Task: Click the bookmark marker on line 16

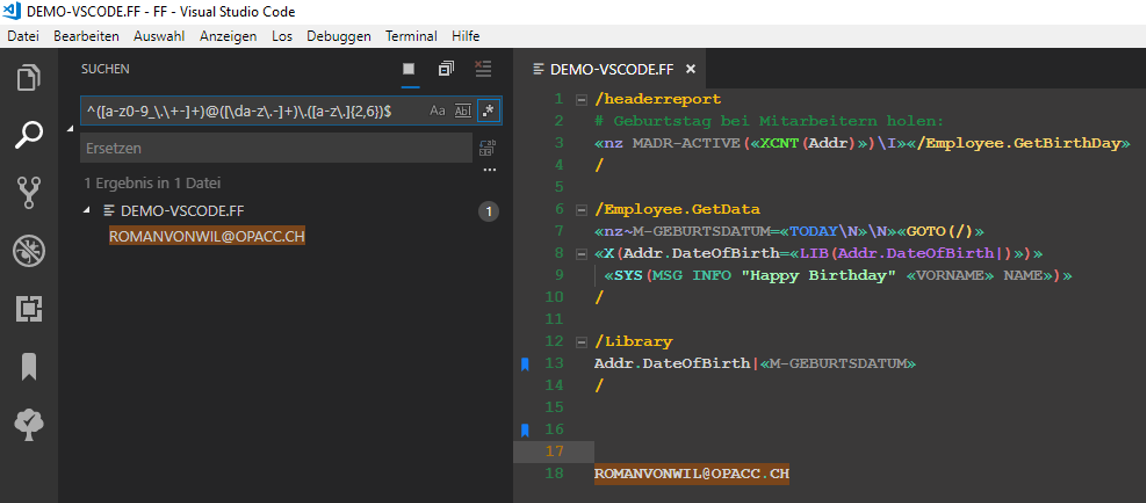Action: [524, 430]
